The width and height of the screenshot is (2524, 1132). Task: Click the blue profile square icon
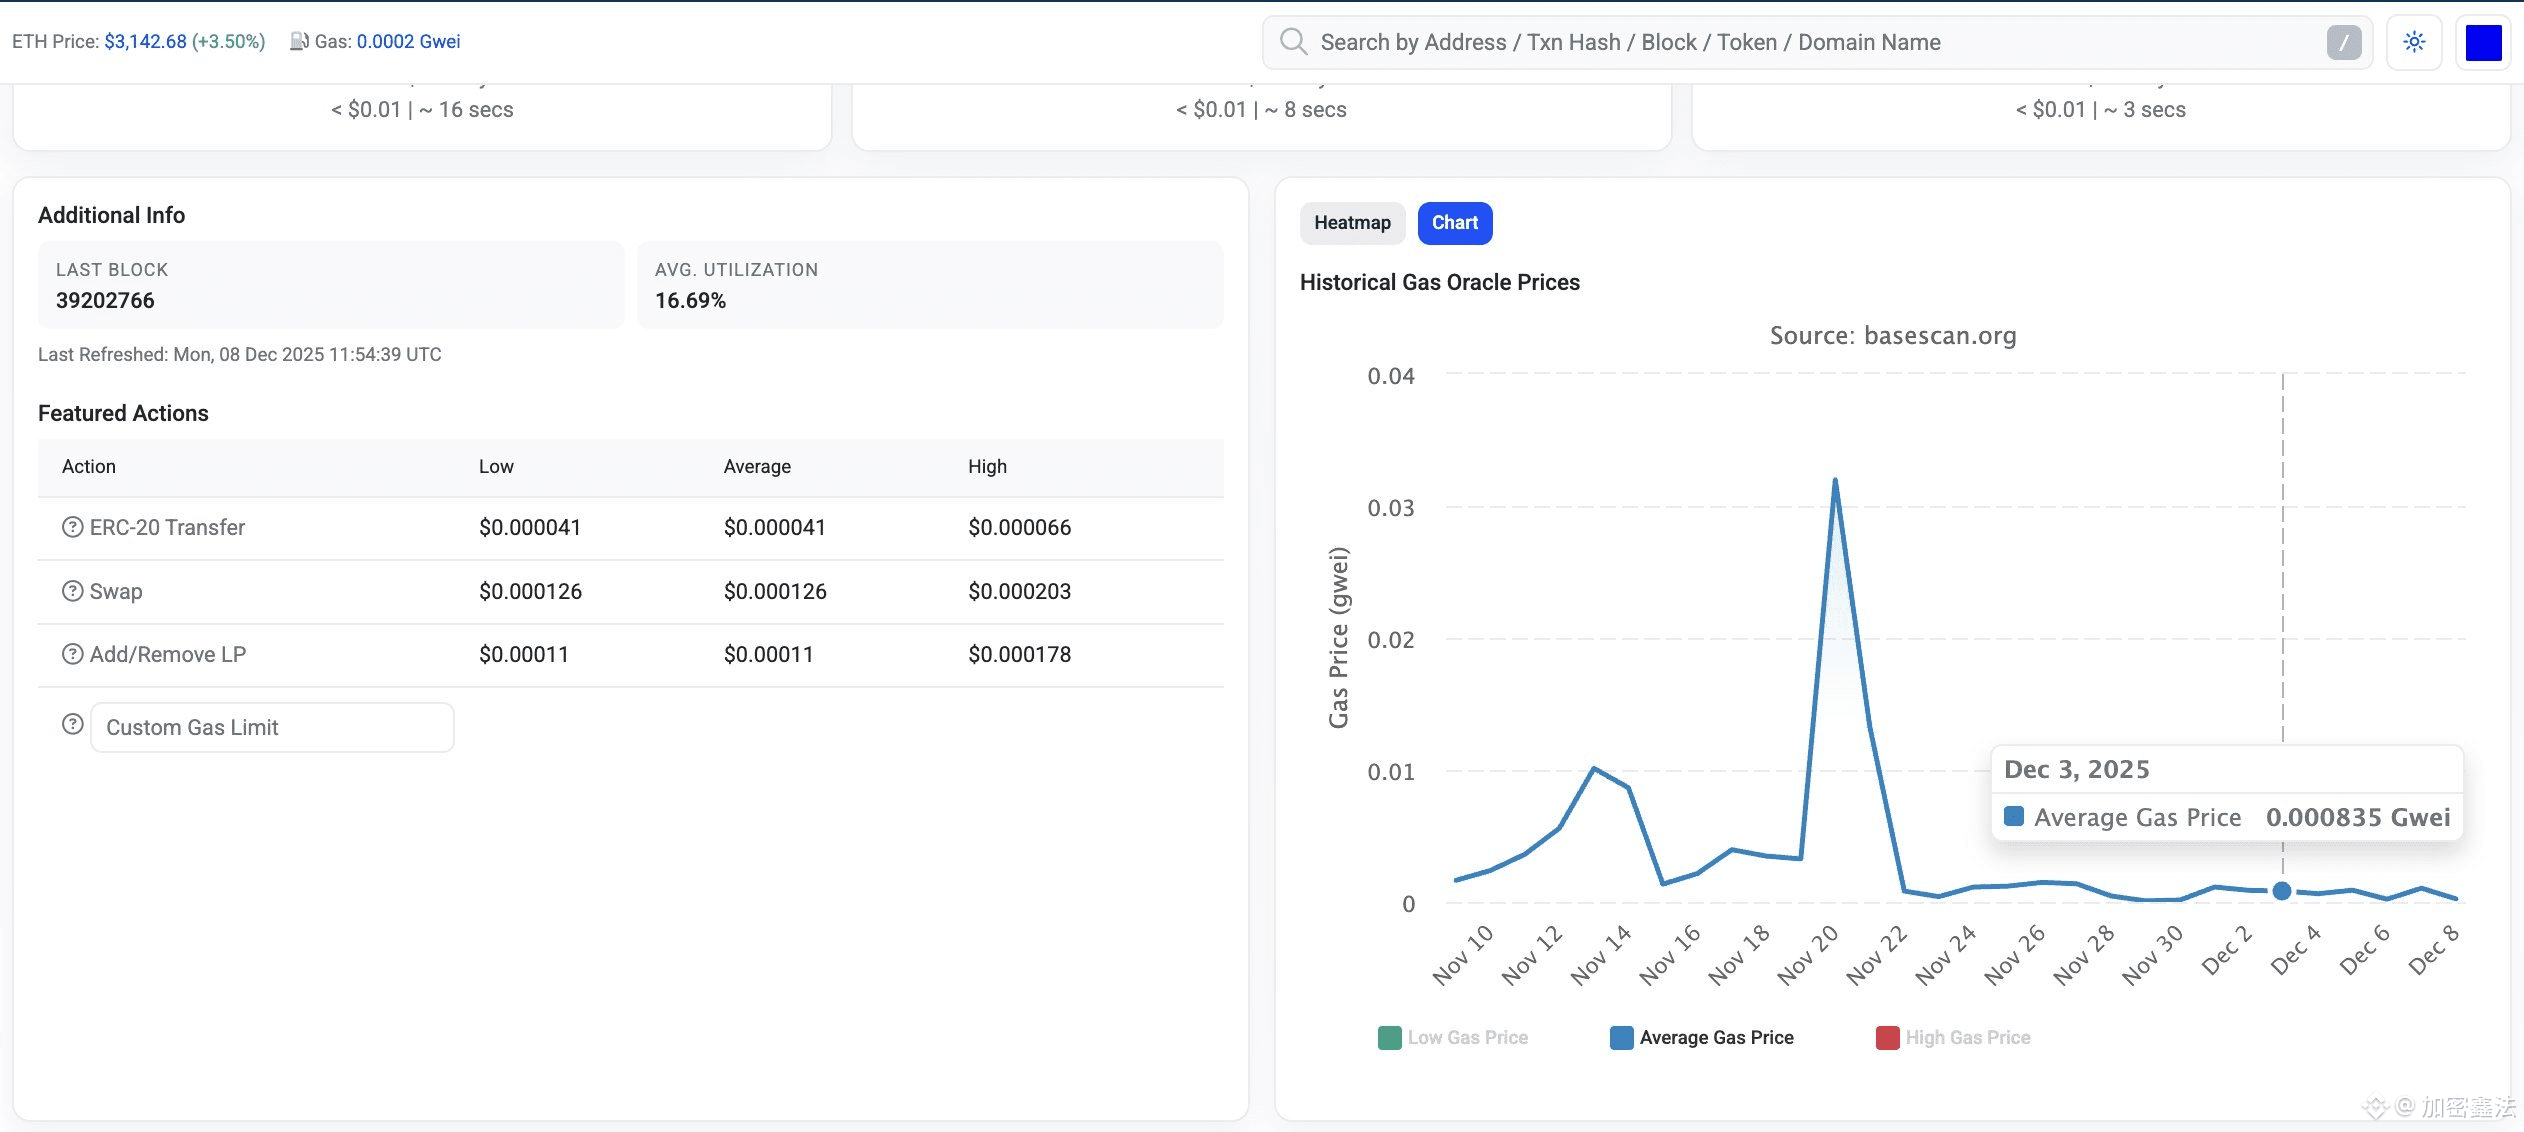coord(2483,43)
